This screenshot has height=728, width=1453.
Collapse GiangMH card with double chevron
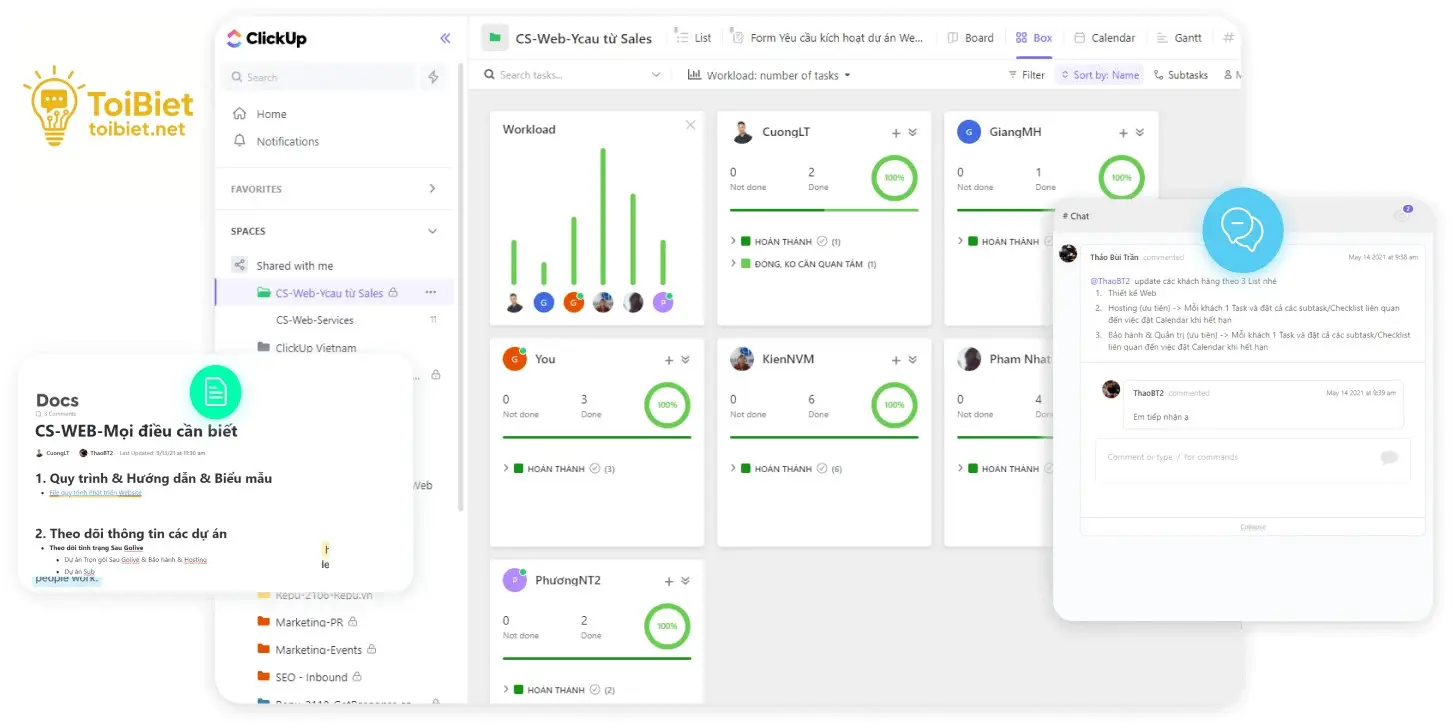click(x=1139, y=133)
